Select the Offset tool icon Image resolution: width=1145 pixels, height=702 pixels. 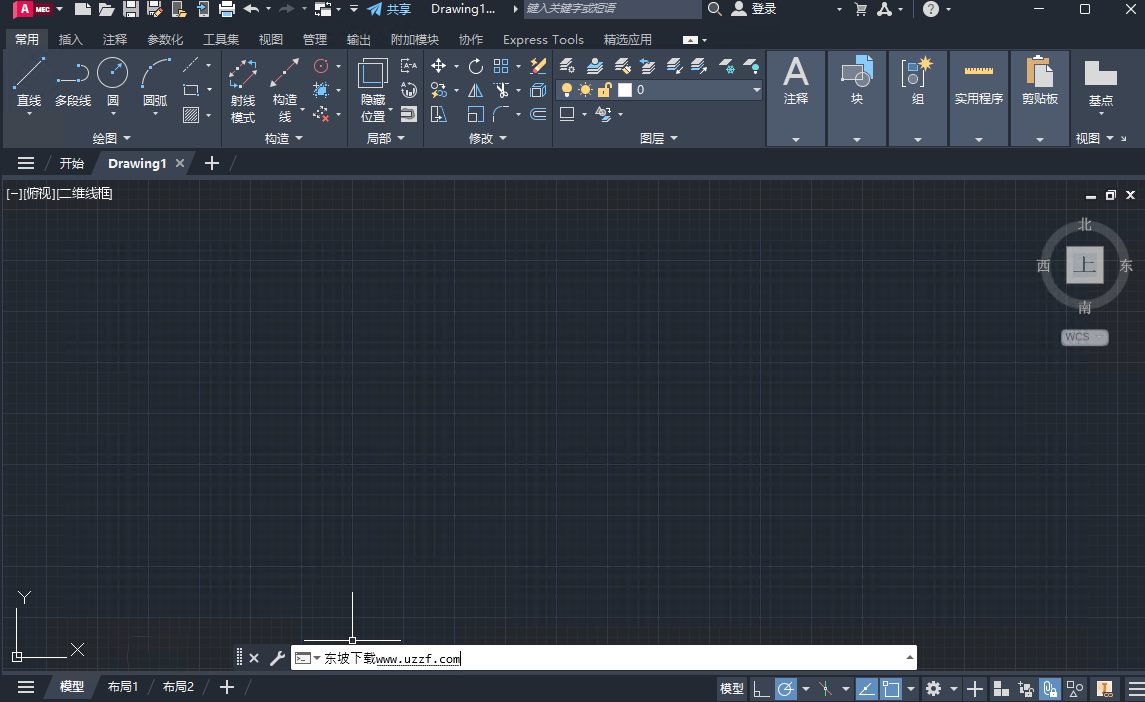click(538, 114)
